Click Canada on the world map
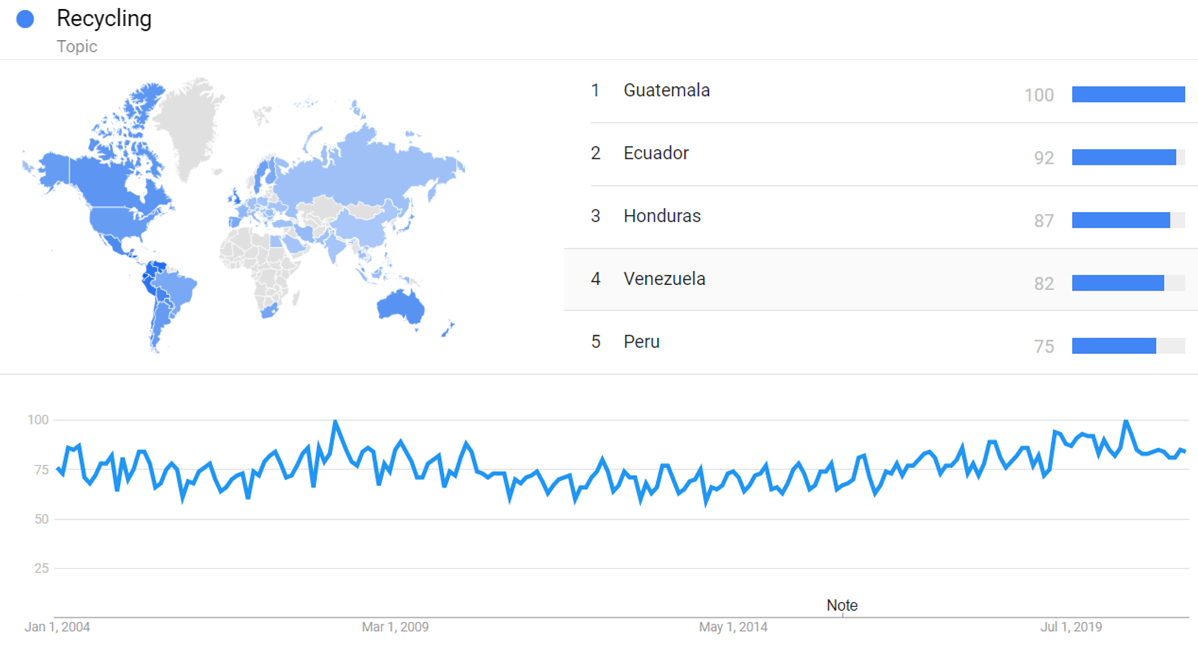 pos(110,170)
